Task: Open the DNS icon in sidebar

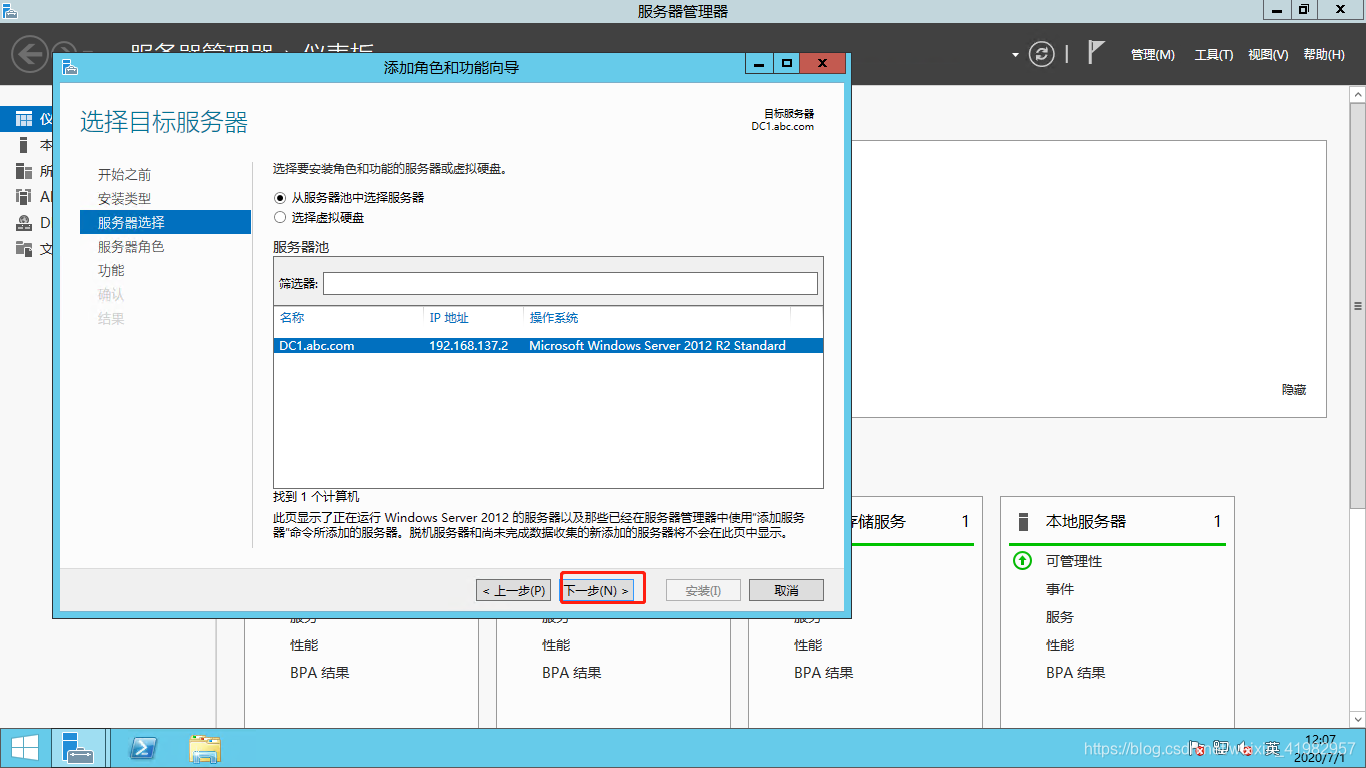Action: point(24,223)
